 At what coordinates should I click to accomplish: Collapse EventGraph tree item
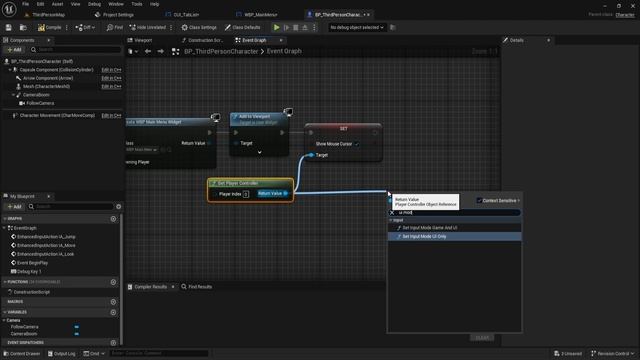4,228
